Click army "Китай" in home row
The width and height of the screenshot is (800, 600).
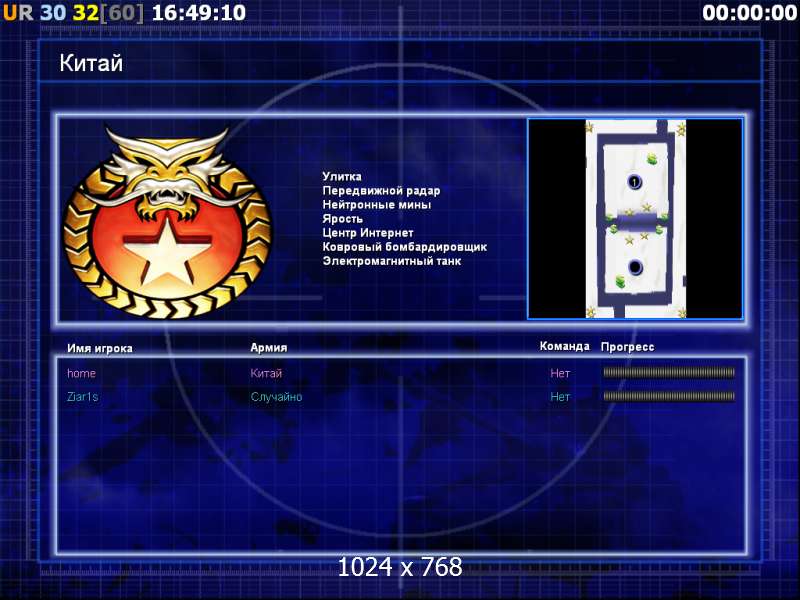266,373
